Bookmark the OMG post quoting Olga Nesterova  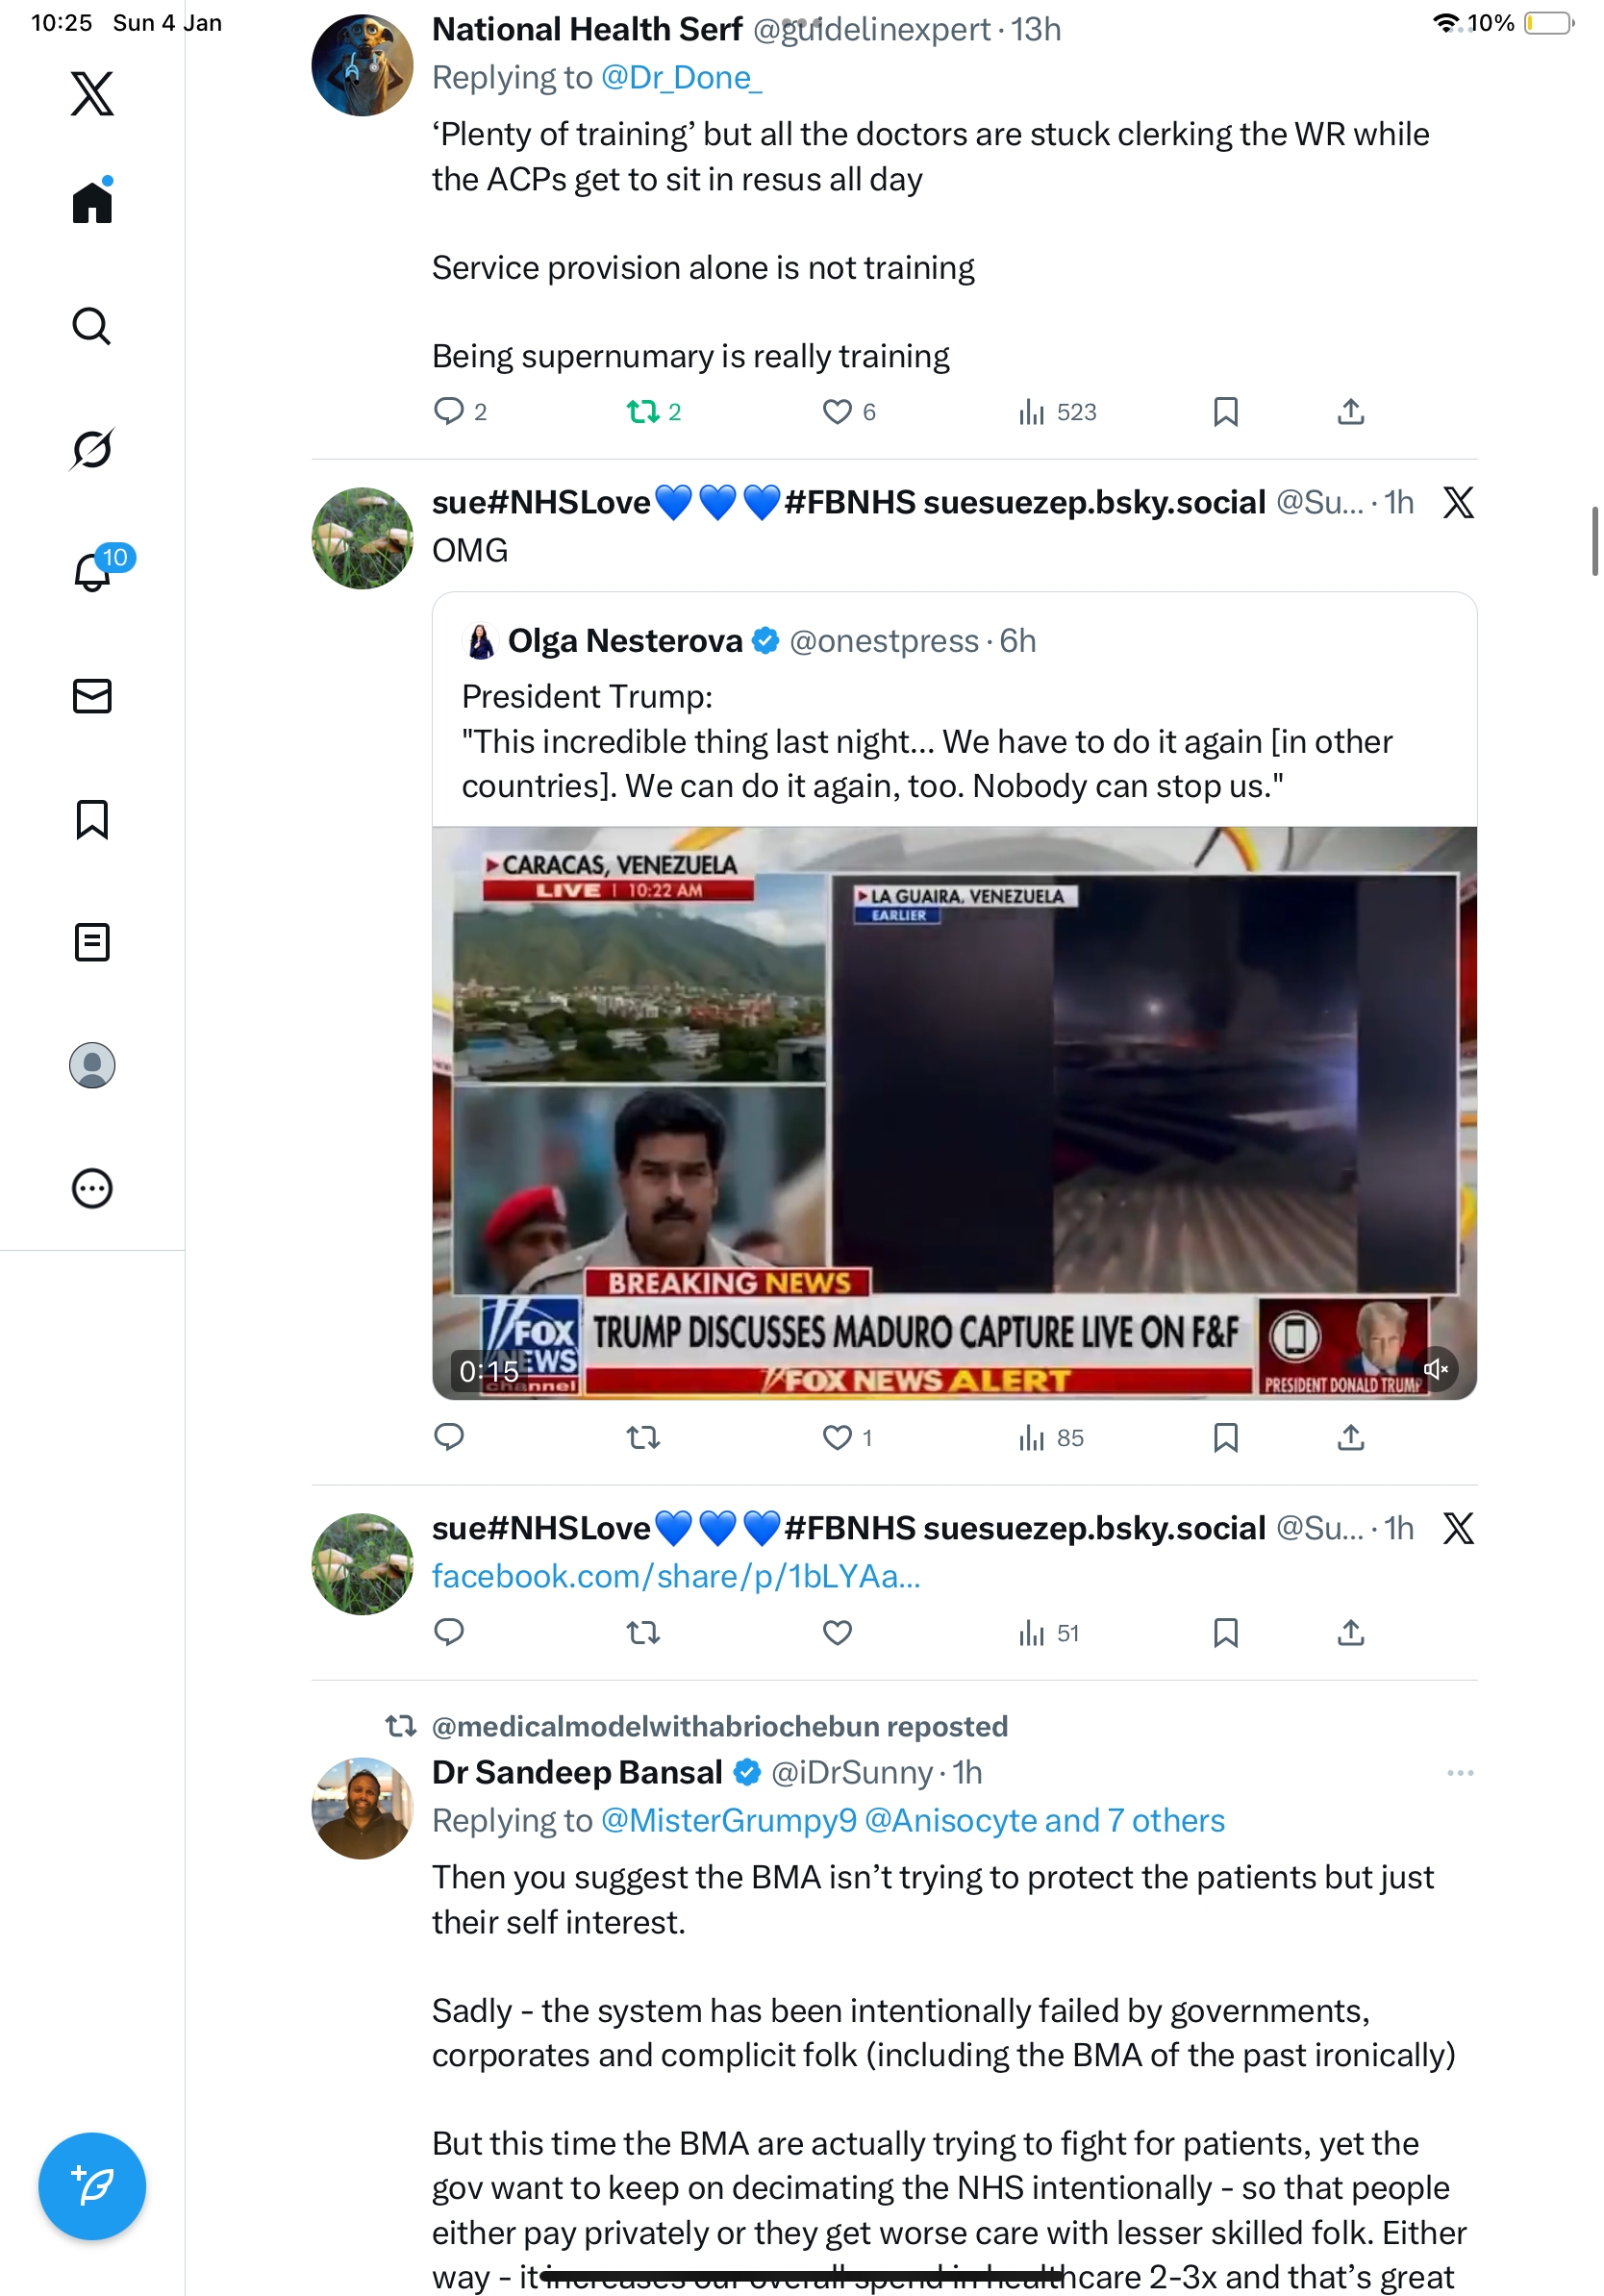tap(1225, 1438)
